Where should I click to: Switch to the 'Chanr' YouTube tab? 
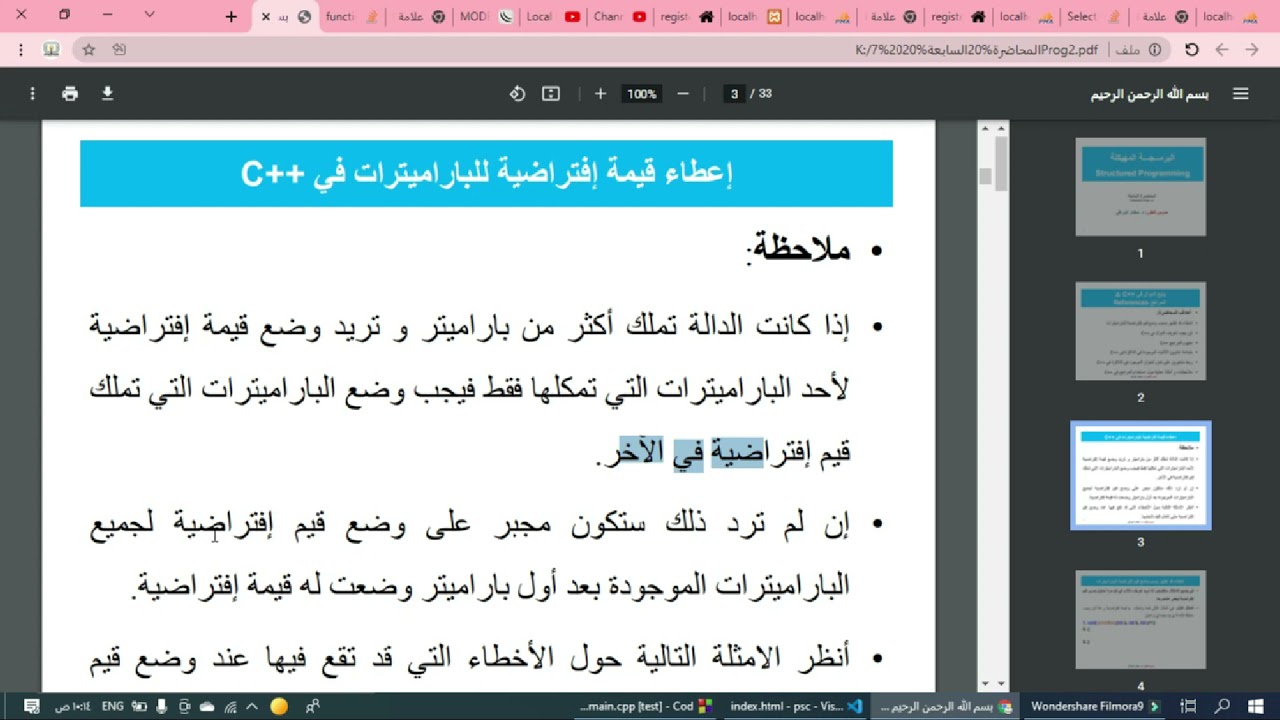pos(619,17)
